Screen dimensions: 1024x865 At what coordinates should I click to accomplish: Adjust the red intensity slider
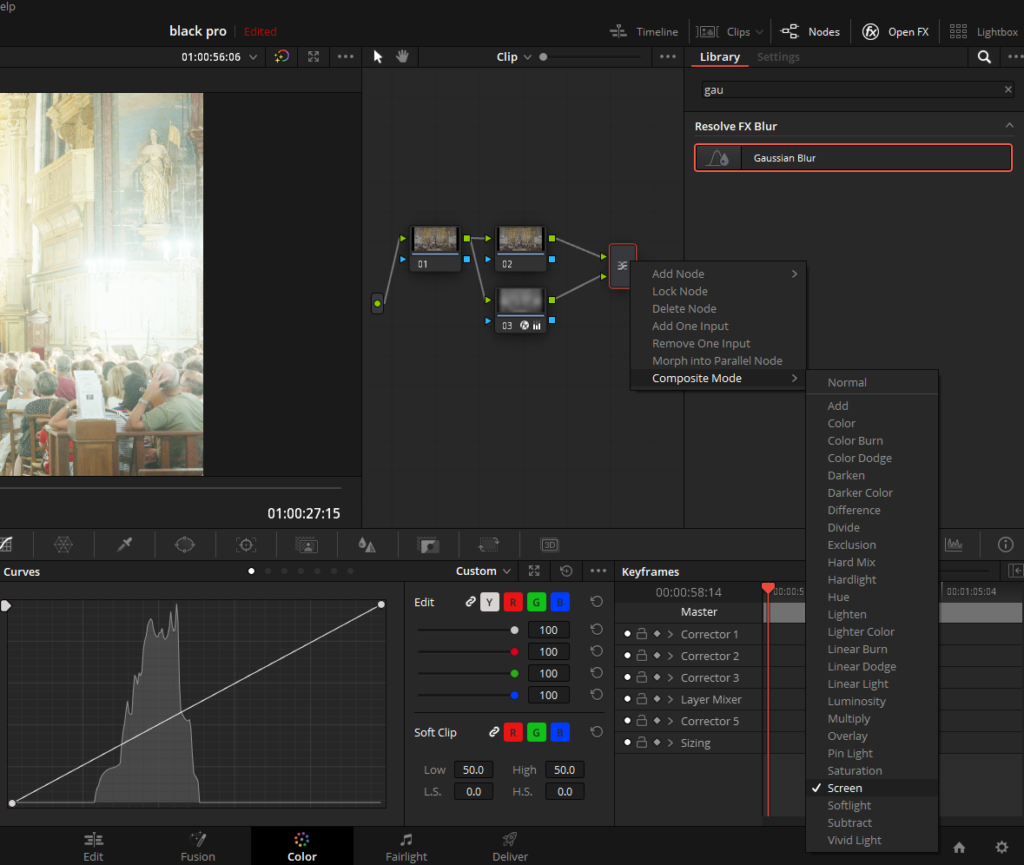[515, 652]
